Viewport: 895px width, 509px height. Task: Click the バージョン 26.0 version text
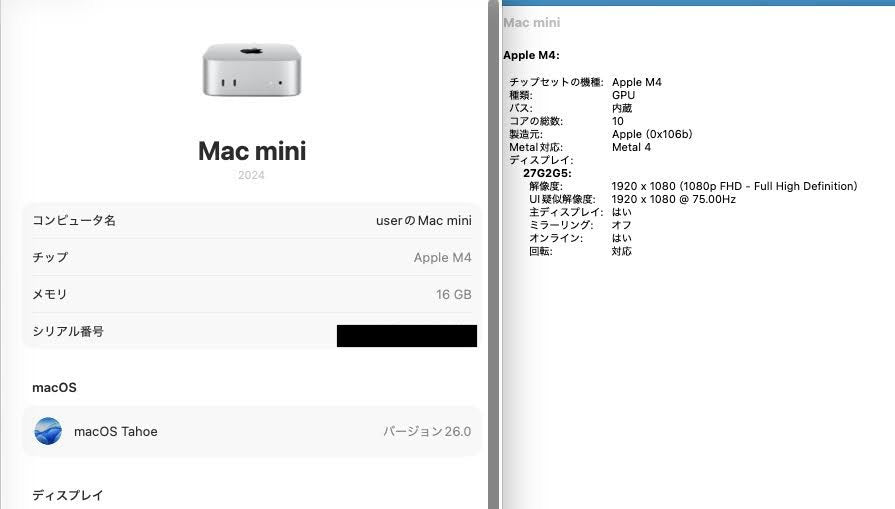tap(426, 432)
